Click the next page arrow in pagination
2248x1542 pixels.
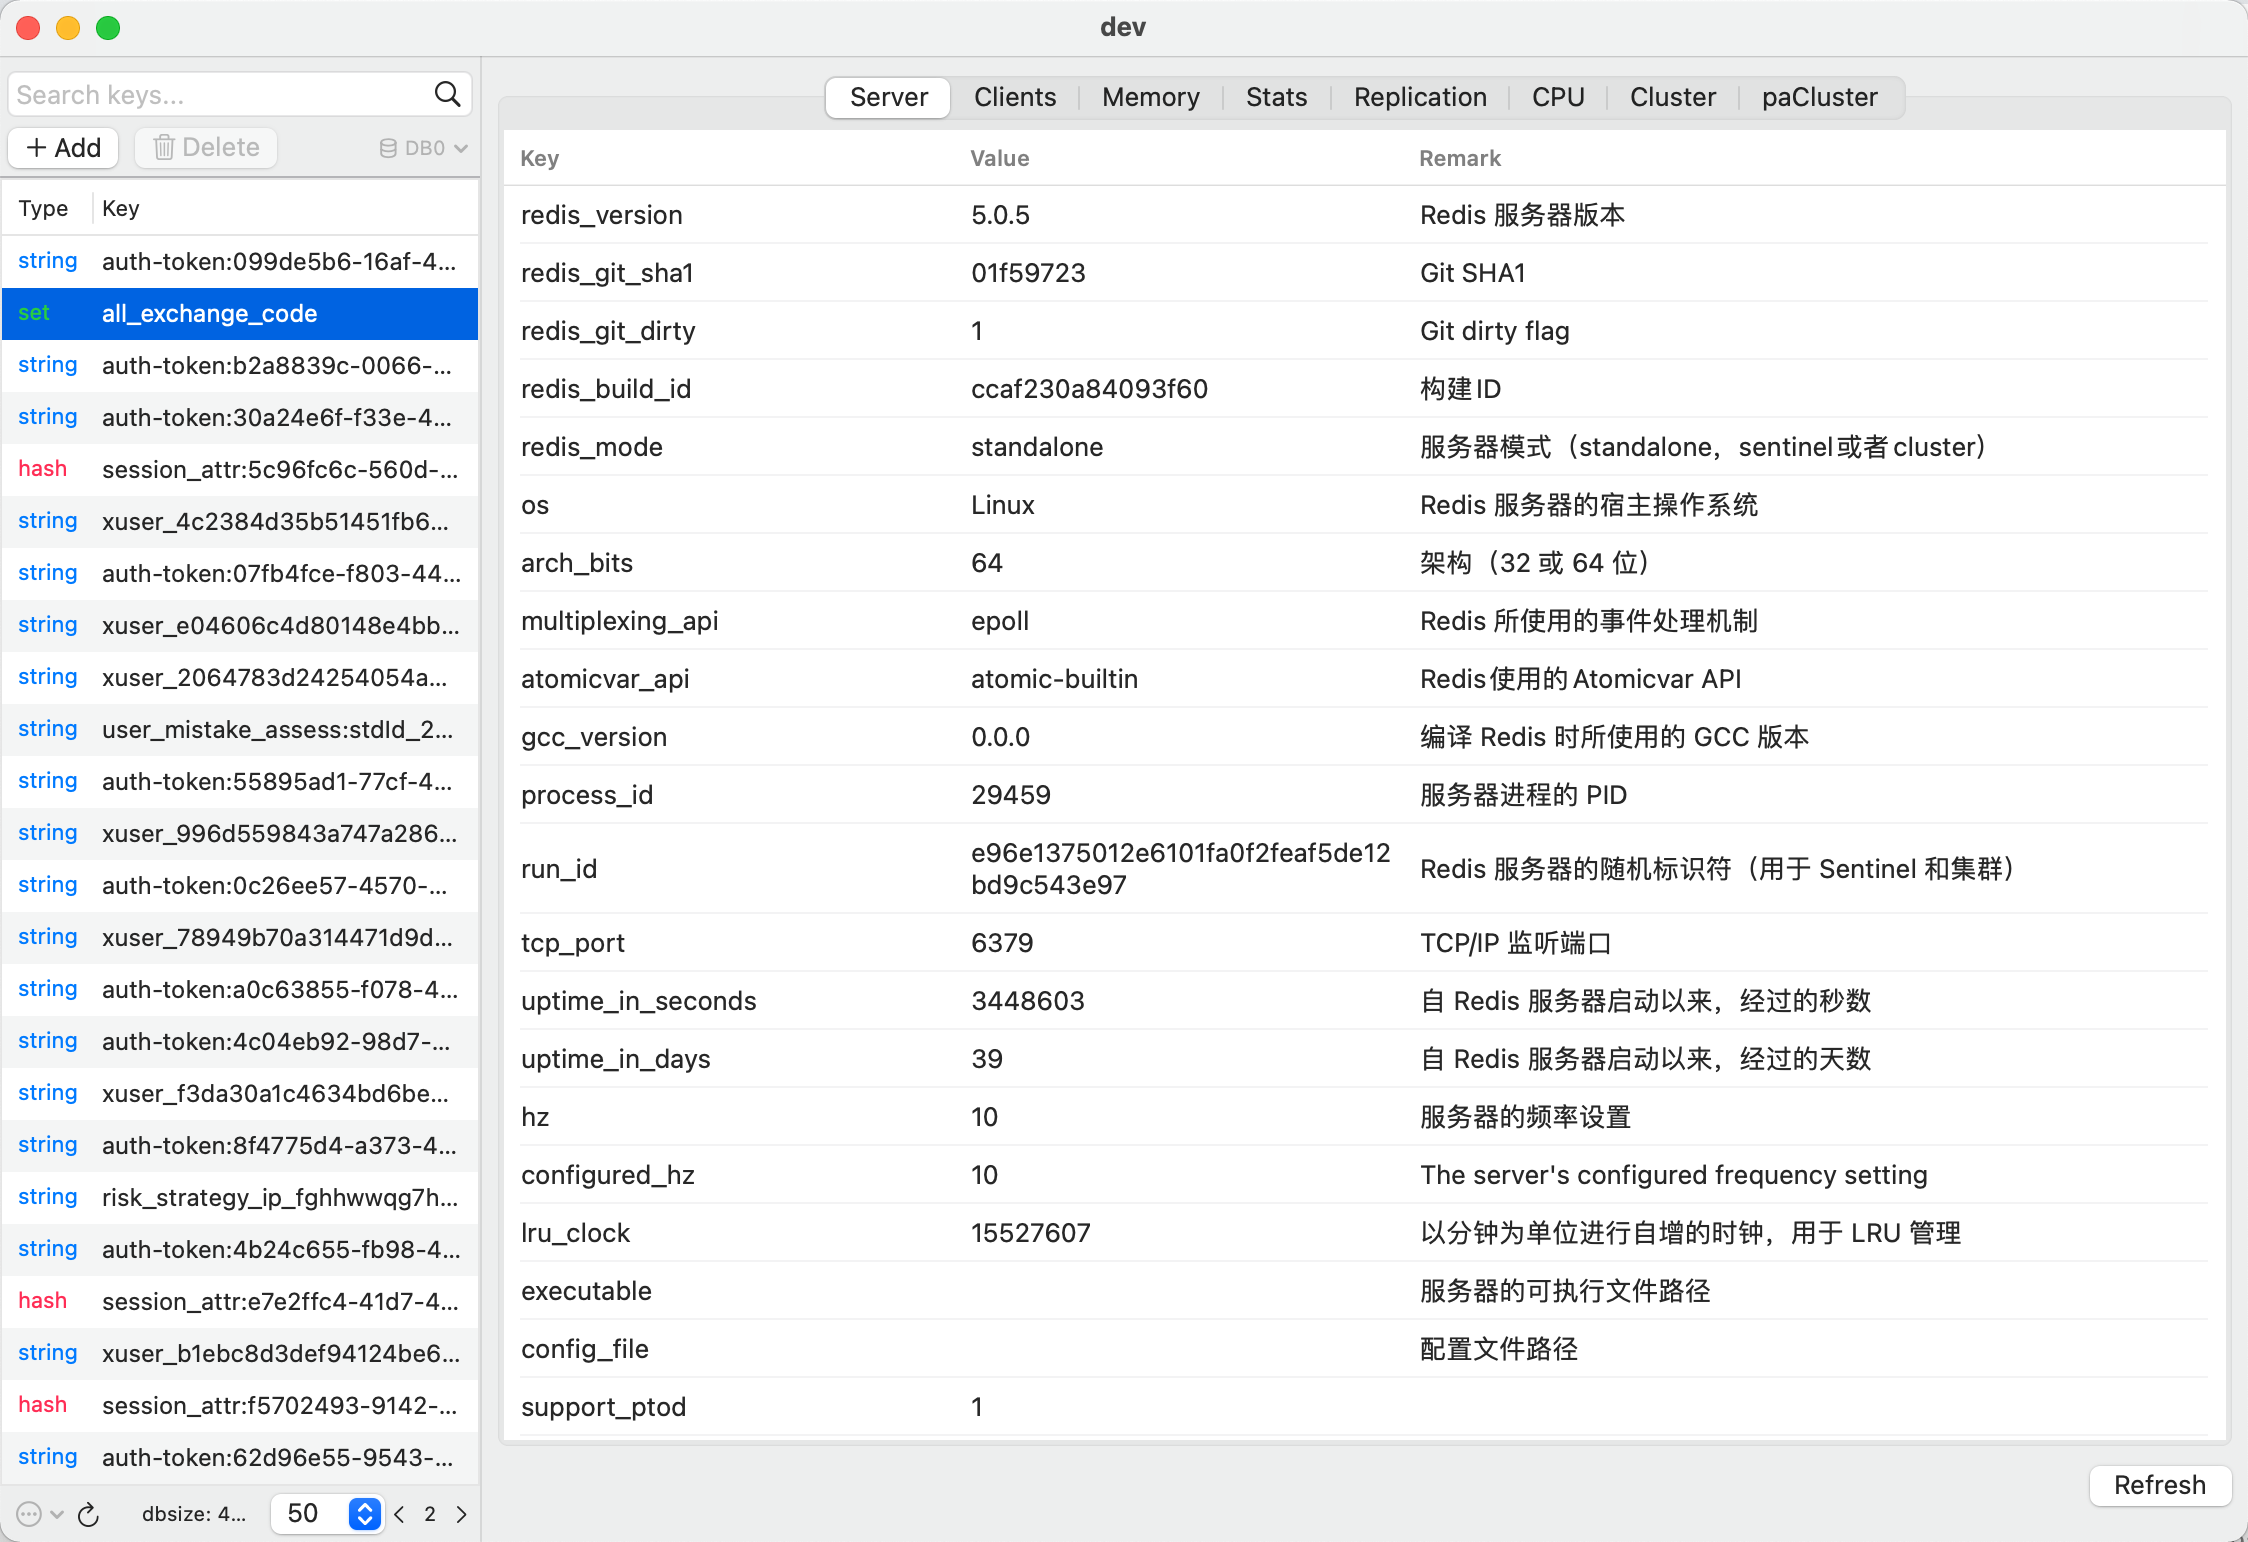click(x=461, y=1514)
